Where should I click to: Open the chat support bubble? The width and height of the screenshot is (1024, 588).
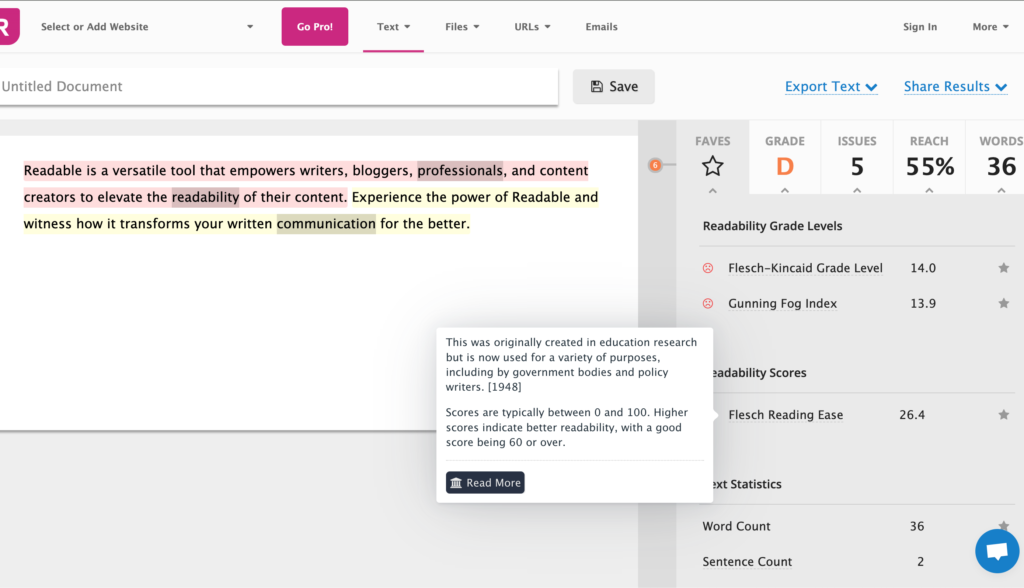pyautogui.click(x=997, y=550)
